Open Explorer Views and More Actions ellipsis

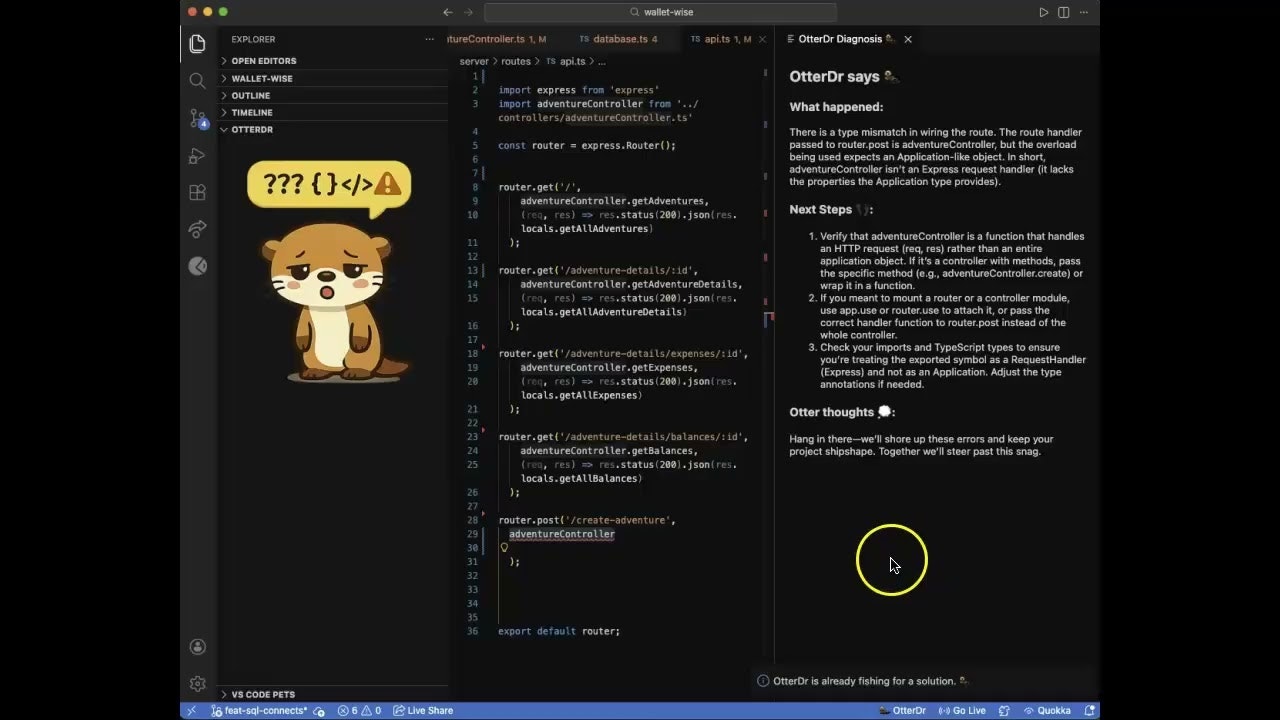[x=430, y=39]
